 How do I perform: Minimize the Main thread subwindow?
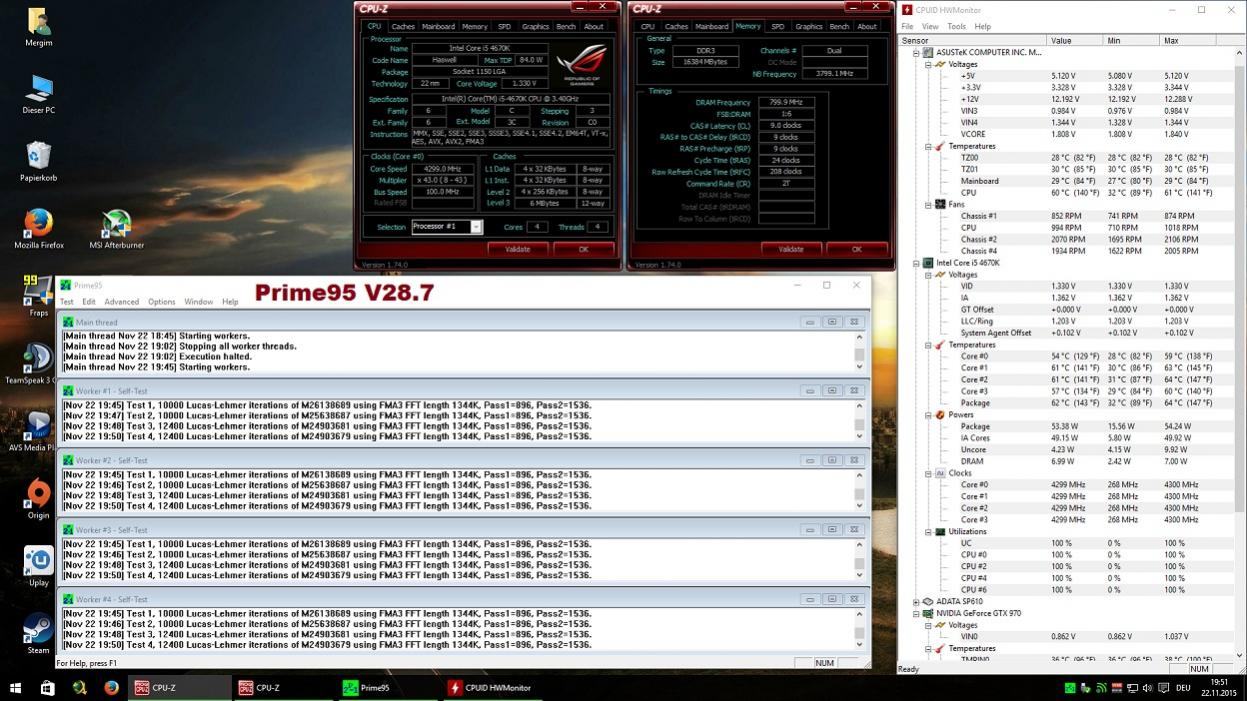tap(810, 322)
